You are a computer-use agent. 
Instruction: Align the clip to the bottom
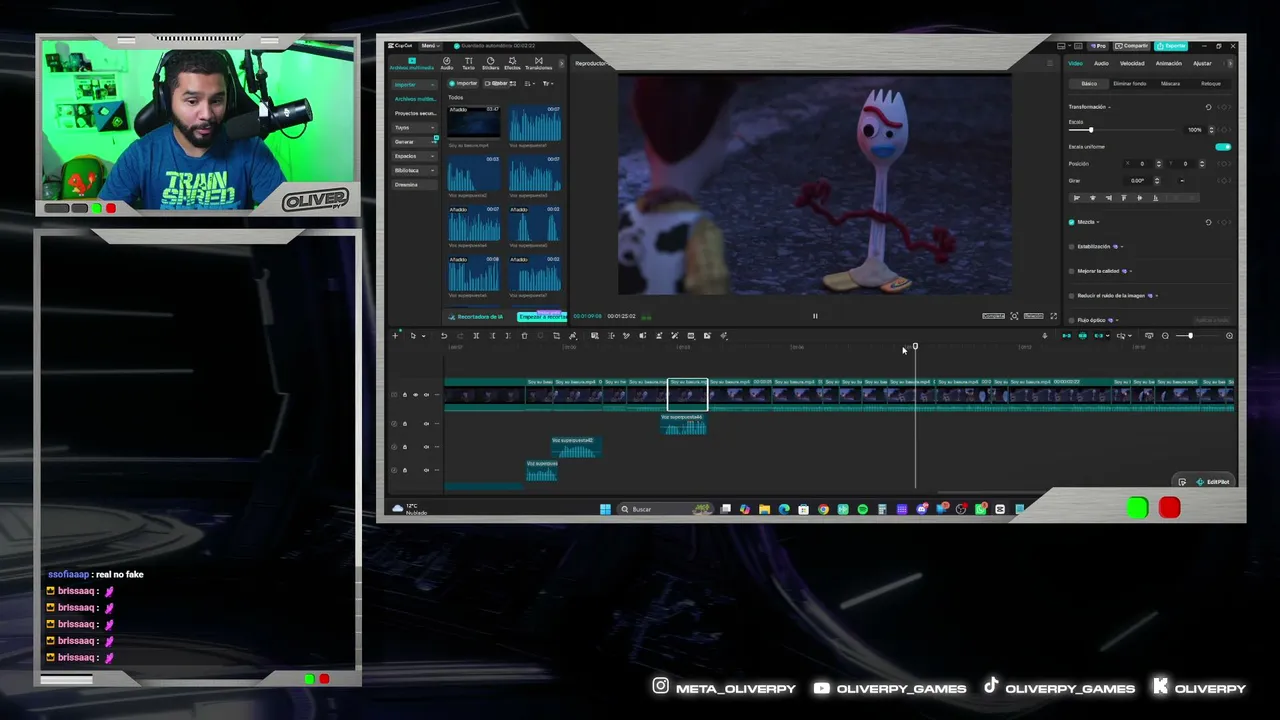tap(1156, 198)
